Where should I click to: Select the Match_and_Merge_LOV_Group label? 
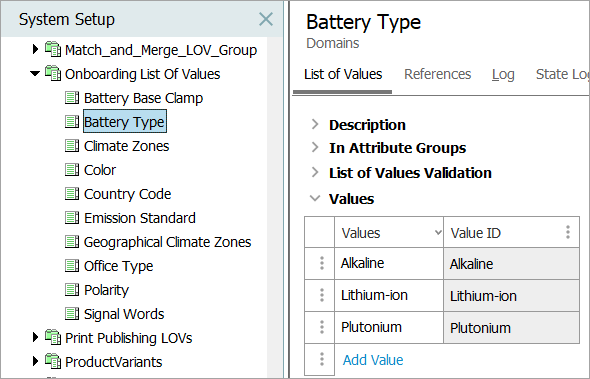[161, 50]
